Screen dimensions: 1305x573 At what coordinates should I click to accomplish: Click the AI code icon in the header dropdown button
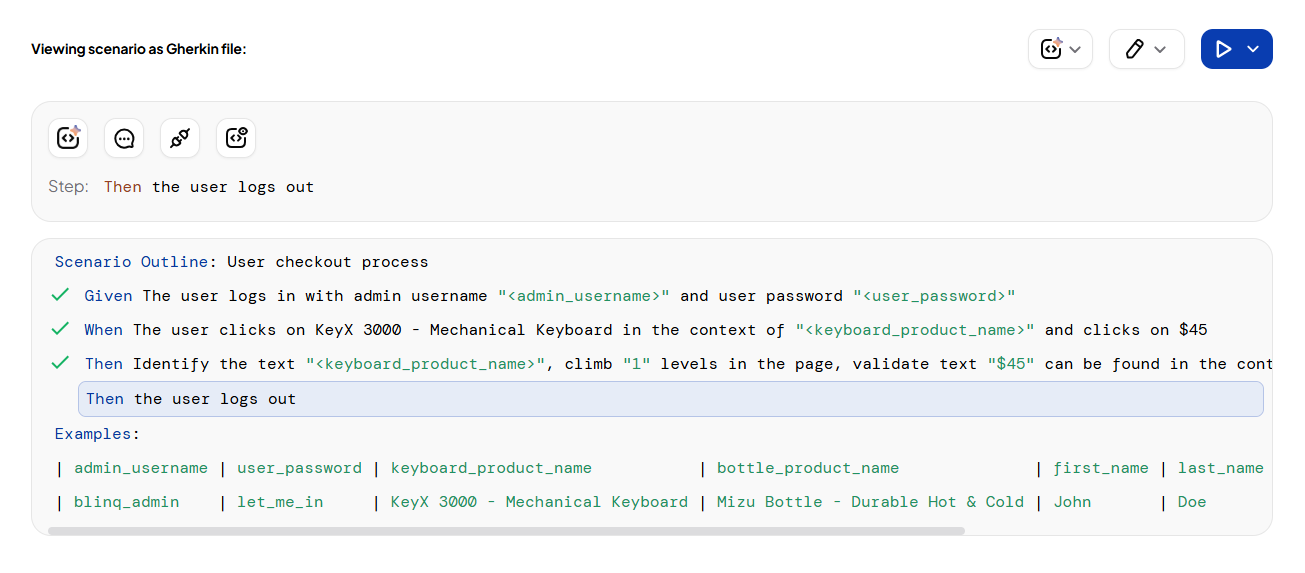[1051, 49]
